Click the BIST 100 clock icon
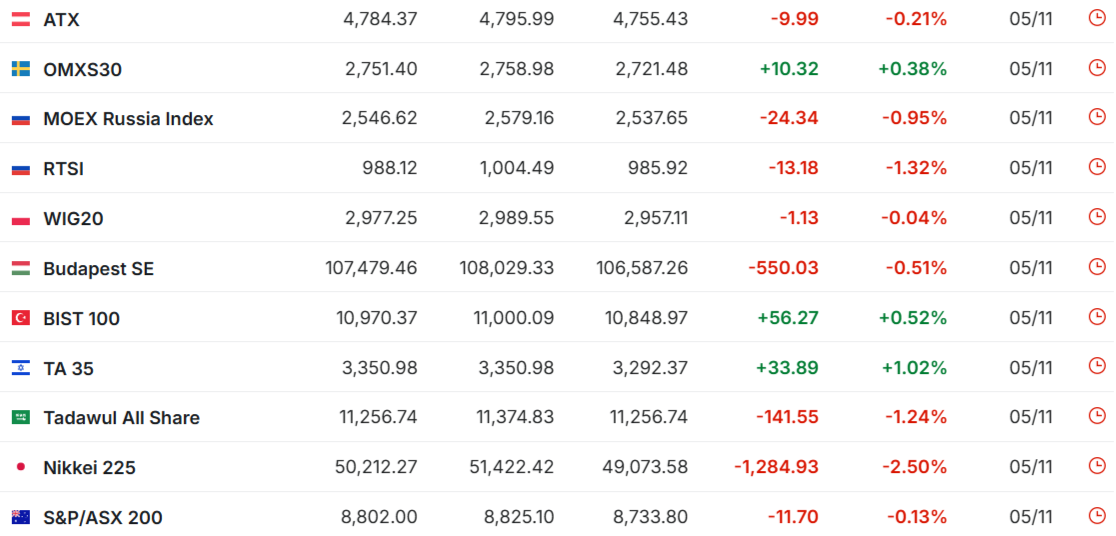The width and height of the screenshot is (1116, 536). [1096, 317]
